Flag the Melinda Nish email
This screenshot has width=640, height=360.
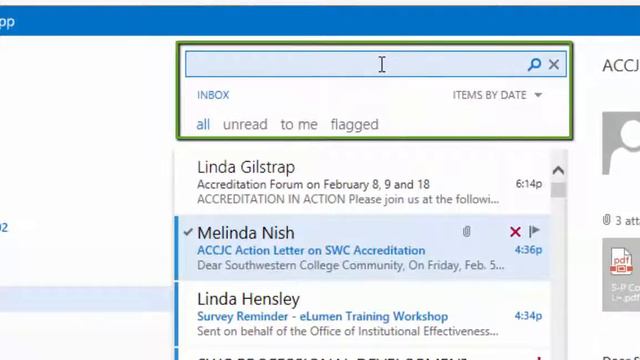click(x=534, y=231)
